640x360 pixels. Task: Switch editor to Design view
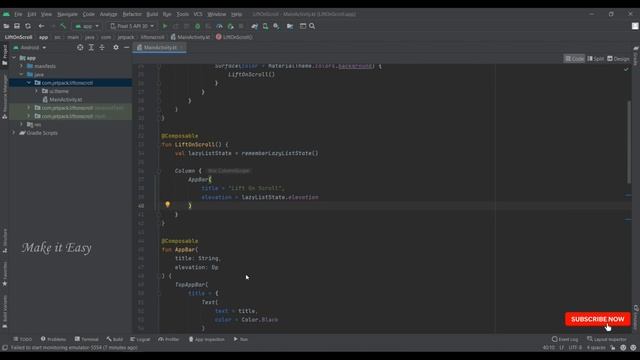pos(618,59)
